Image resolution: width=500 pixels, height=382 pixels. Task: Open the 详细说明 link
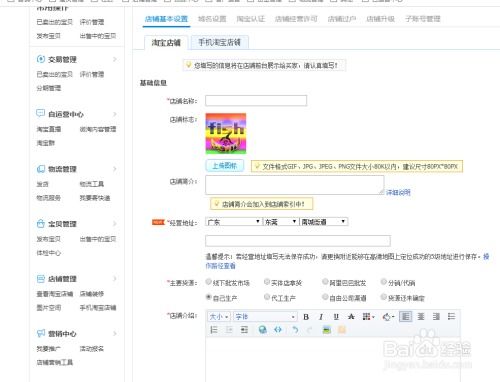tap(398, 192)
